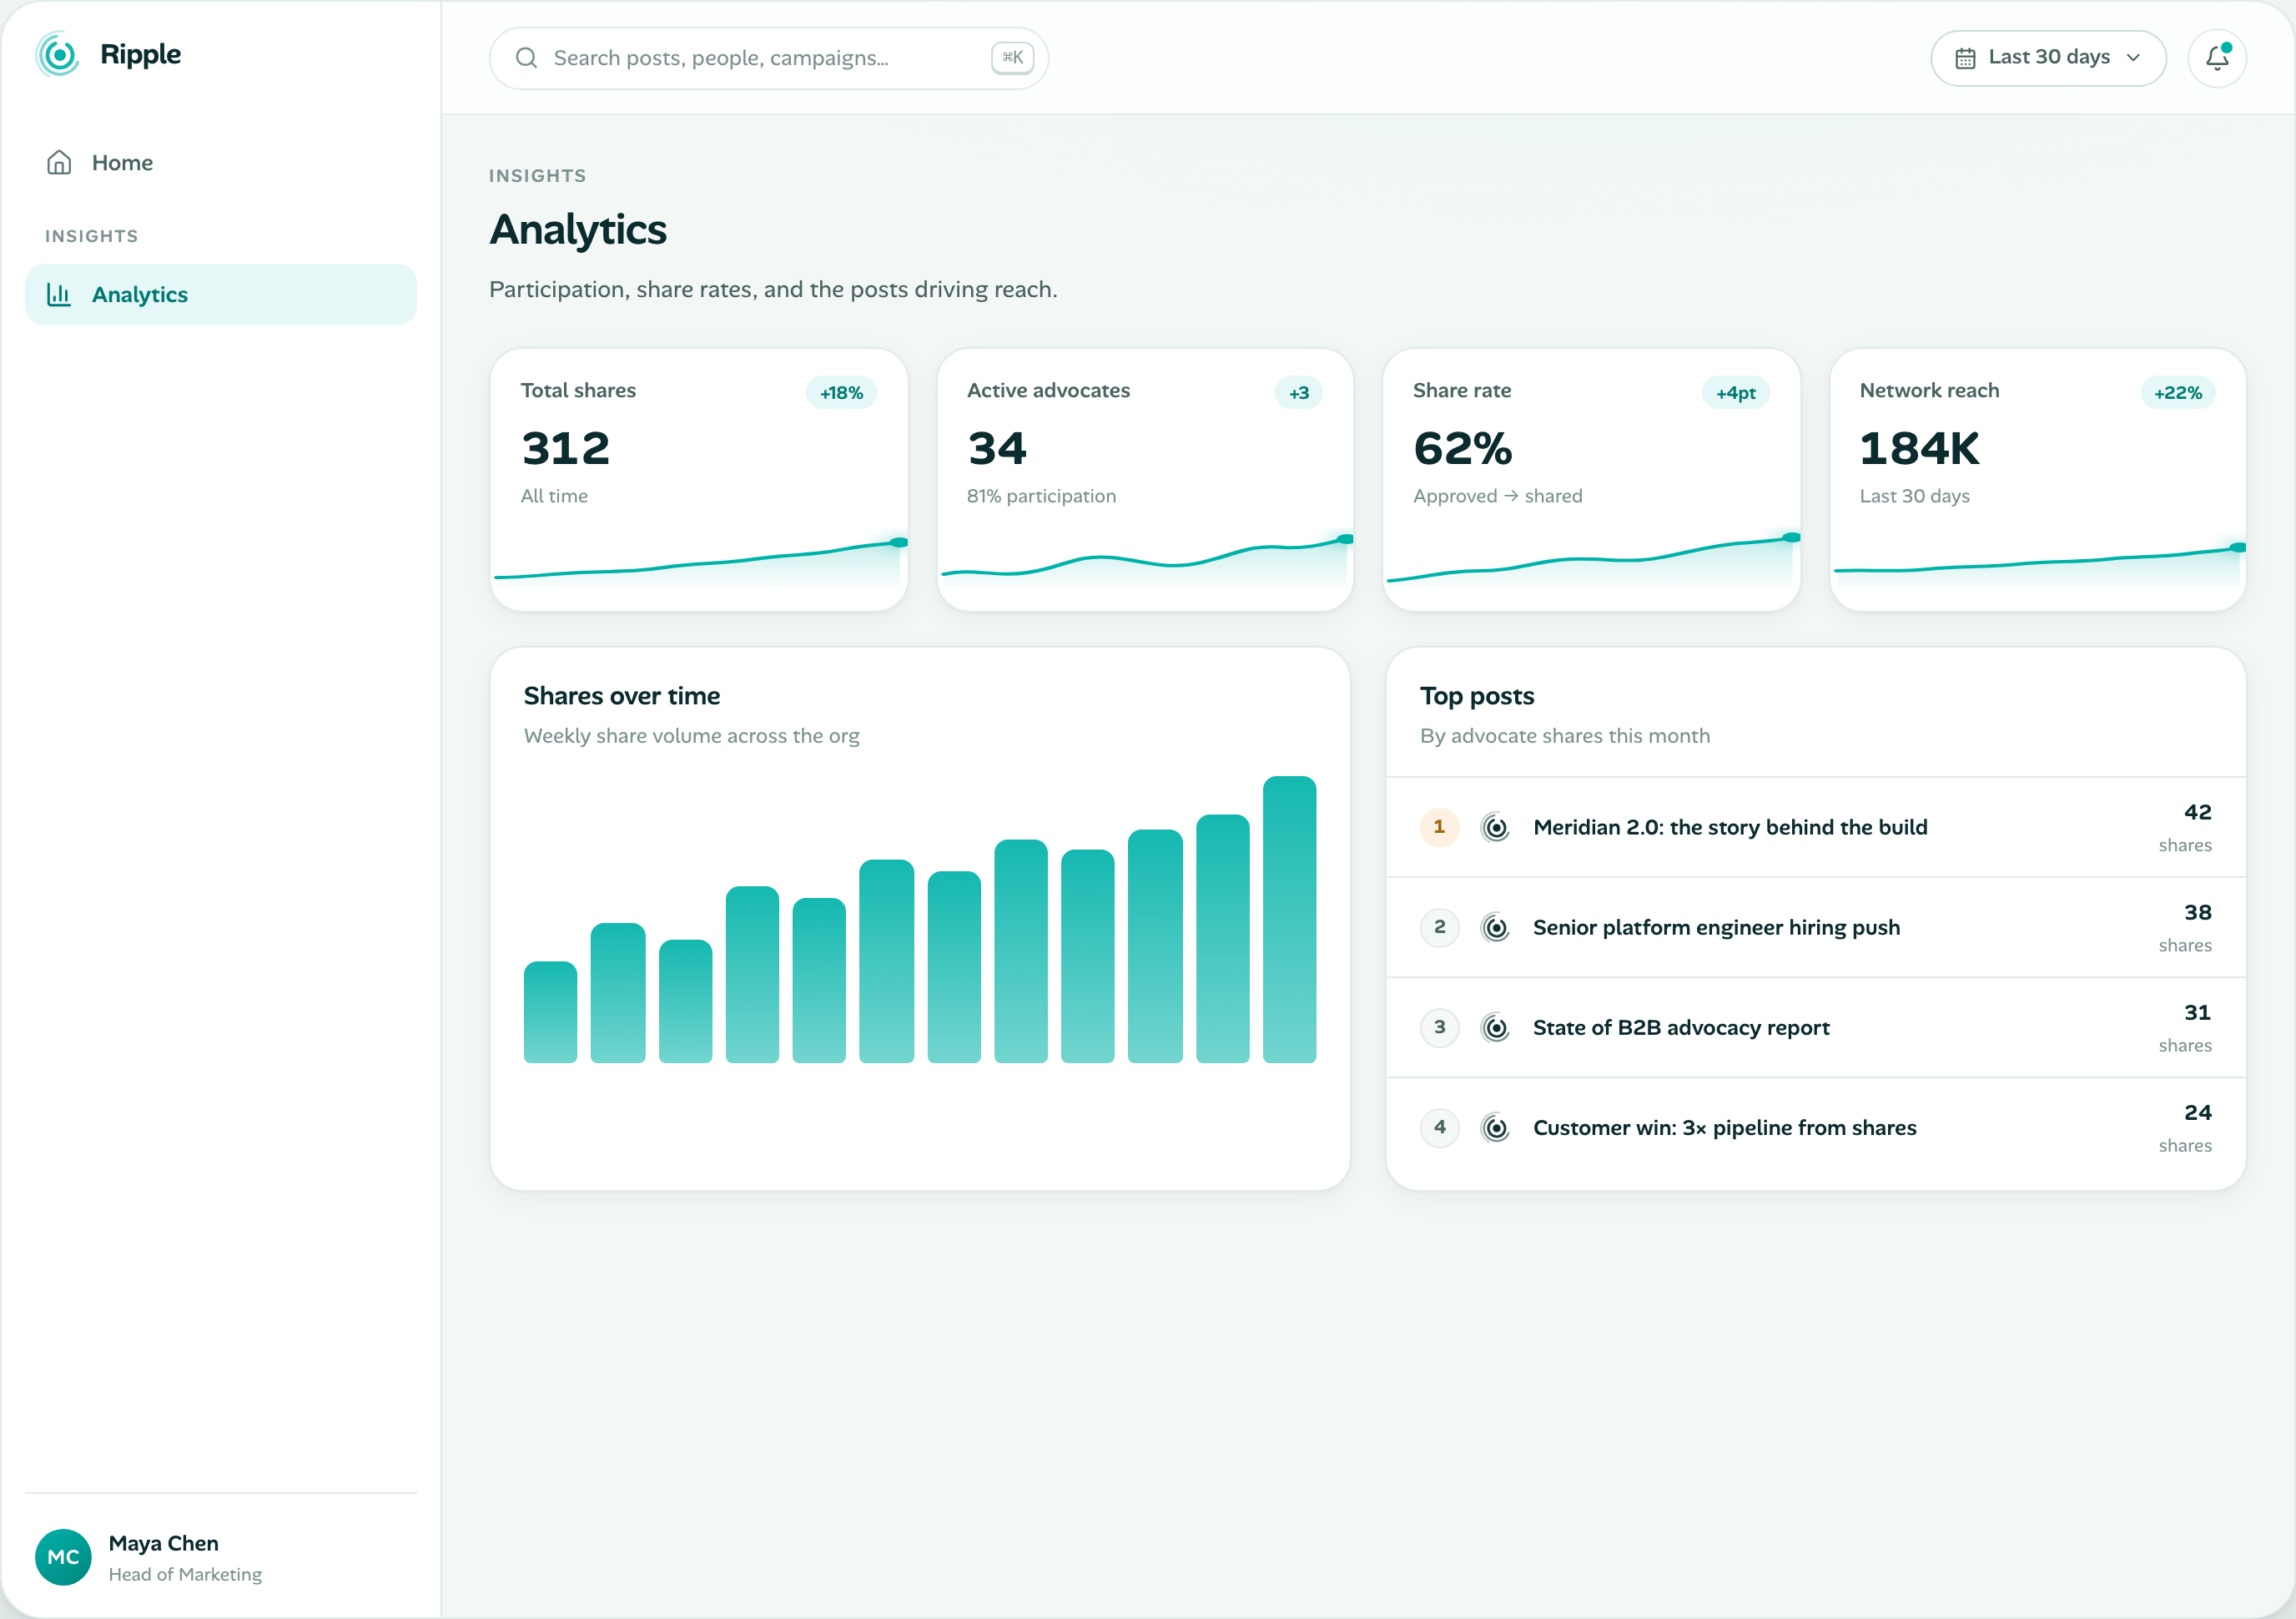Screen dimensions: 2296x1619
Task: Click the ⌘K shortcut badge
Action: [x=1012, y=58]
